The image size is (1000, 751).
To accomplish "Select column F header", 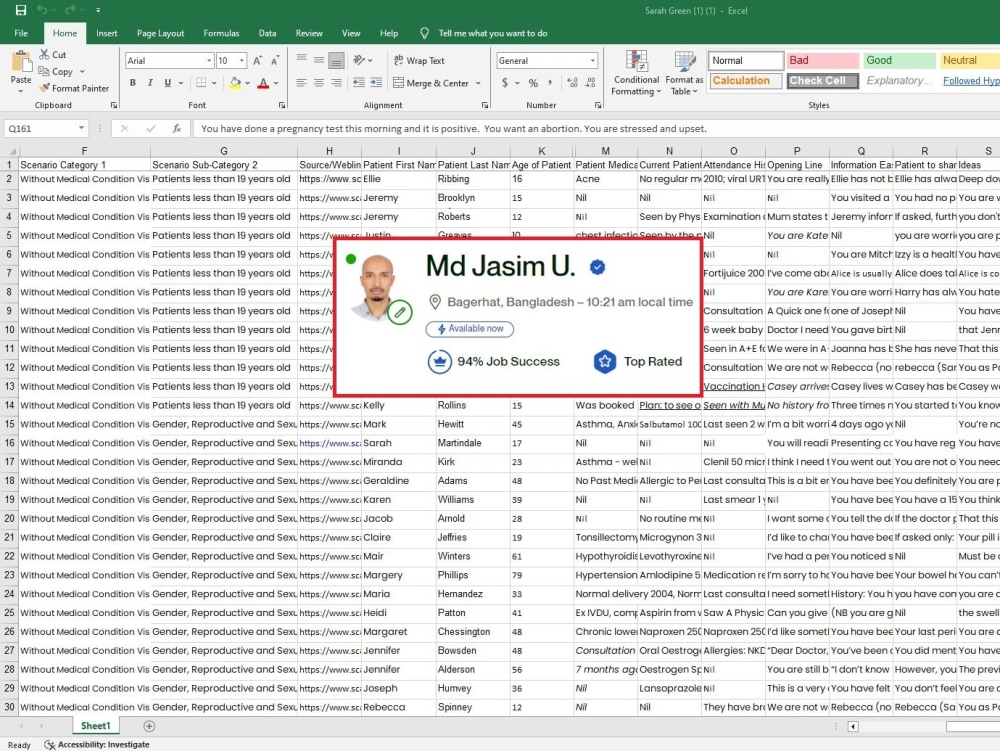I will 84,150.
